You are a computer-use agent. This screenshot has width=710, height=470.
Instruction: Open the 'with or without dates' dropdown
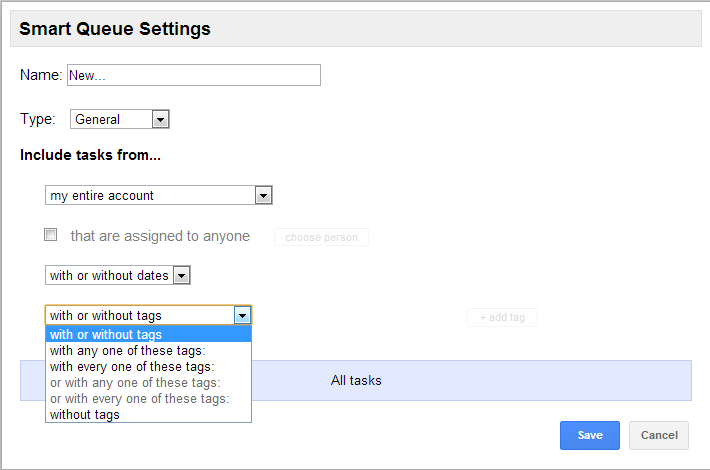[x=118, y=275]
